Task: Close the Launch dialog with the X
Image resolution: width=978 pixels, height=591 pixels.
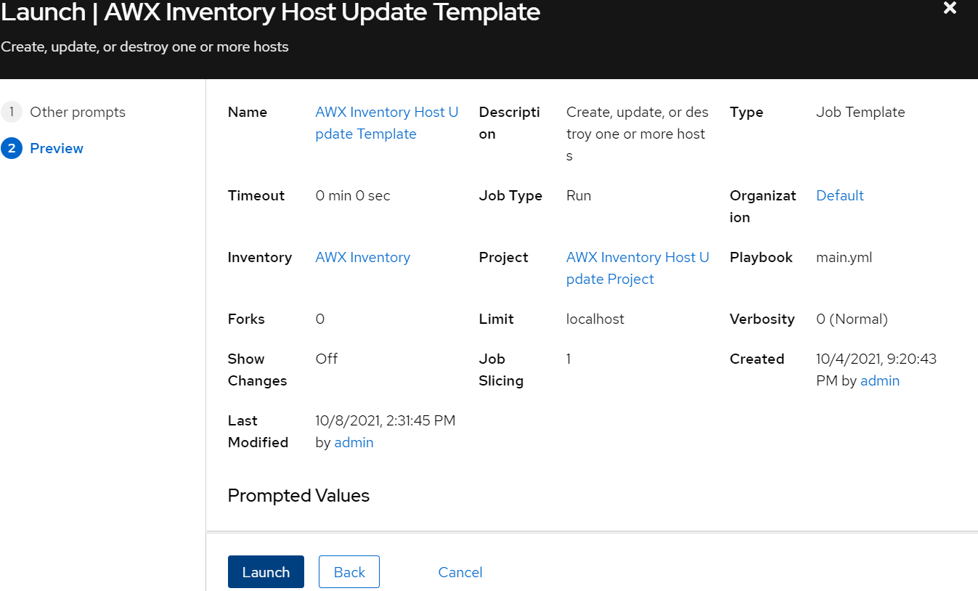Action: click(x=949, y=8)
